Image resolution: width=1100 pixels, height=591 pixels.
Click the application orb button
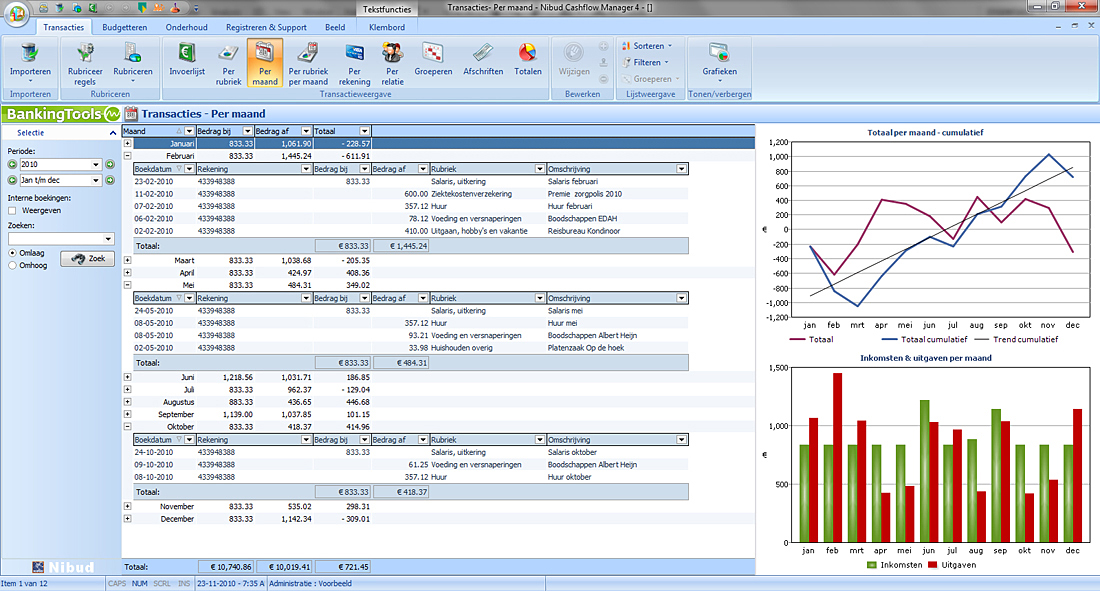pos(17,13)
